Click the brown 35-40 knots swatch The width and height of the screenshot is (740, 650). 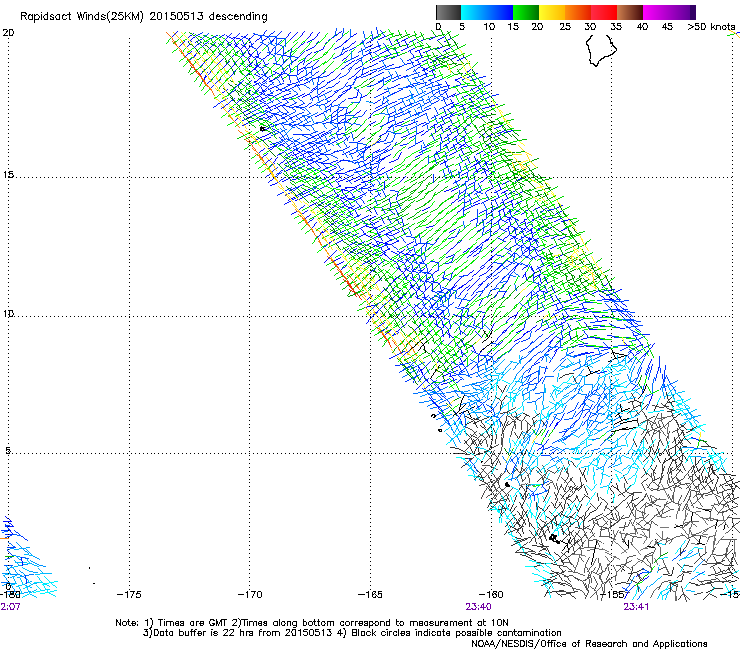(630, 12)
